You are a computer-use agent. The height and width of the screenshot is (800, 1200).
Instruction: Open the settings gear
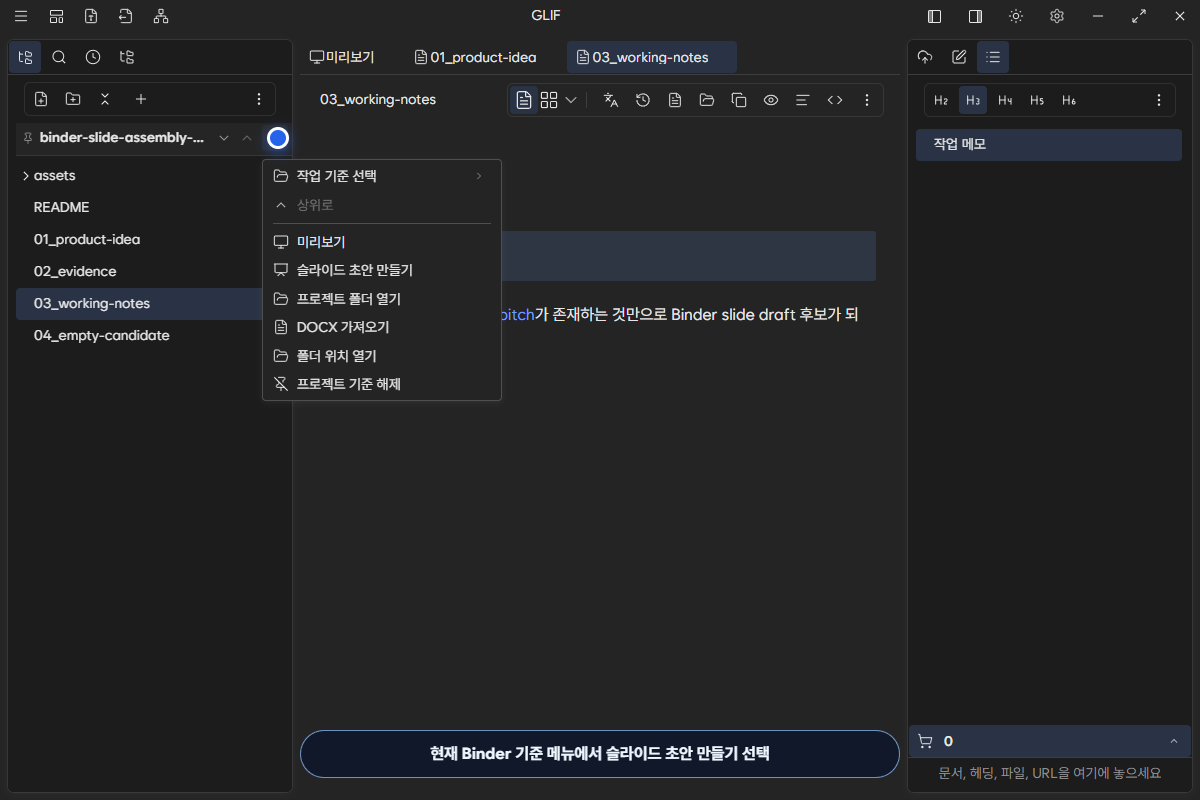1057,16
